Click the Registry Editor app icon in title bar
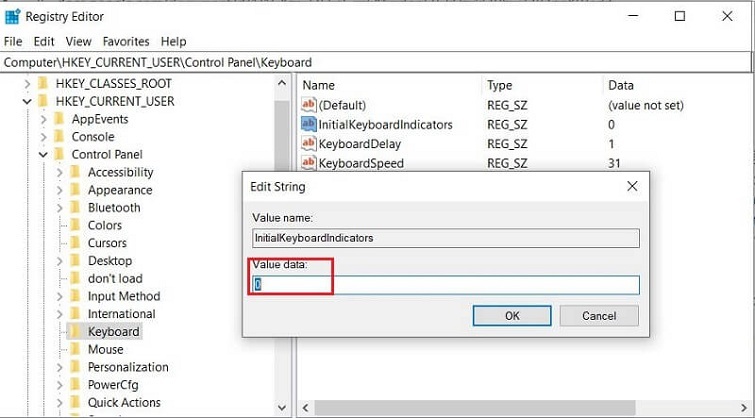Image resolution: width=755 pixels, height=418 pixels. tap(13, 16)
